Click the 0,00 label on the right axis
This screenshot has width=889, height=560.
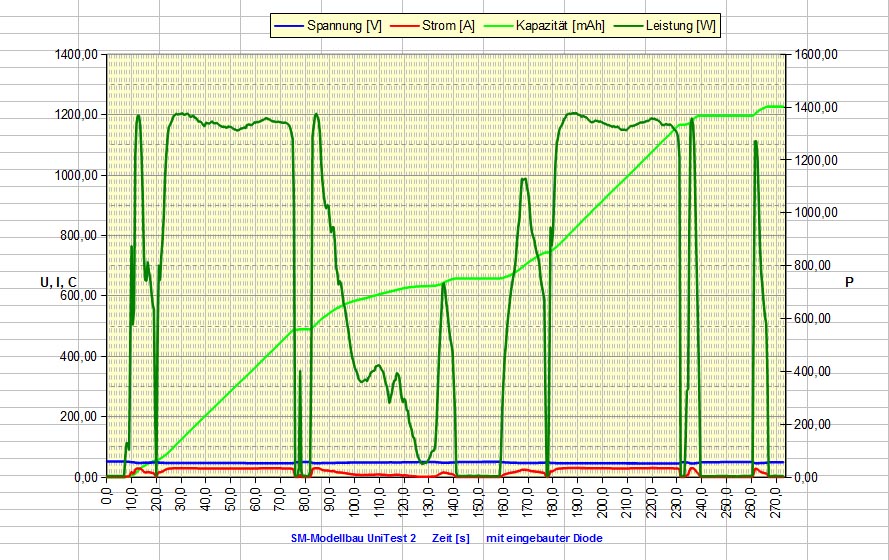810,477
